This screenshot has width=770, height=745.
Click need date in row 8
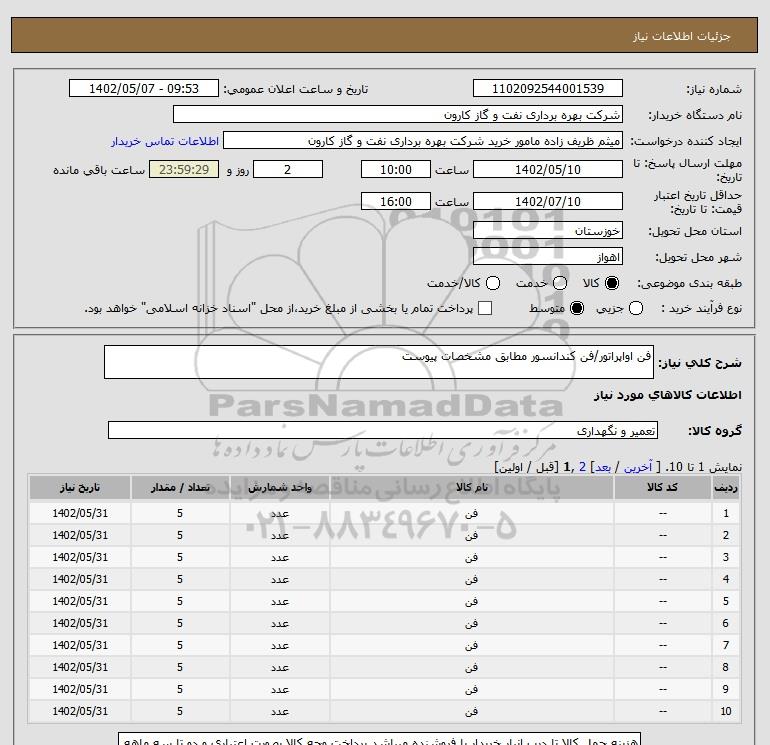pyautogui.click(x=80, y=667)
